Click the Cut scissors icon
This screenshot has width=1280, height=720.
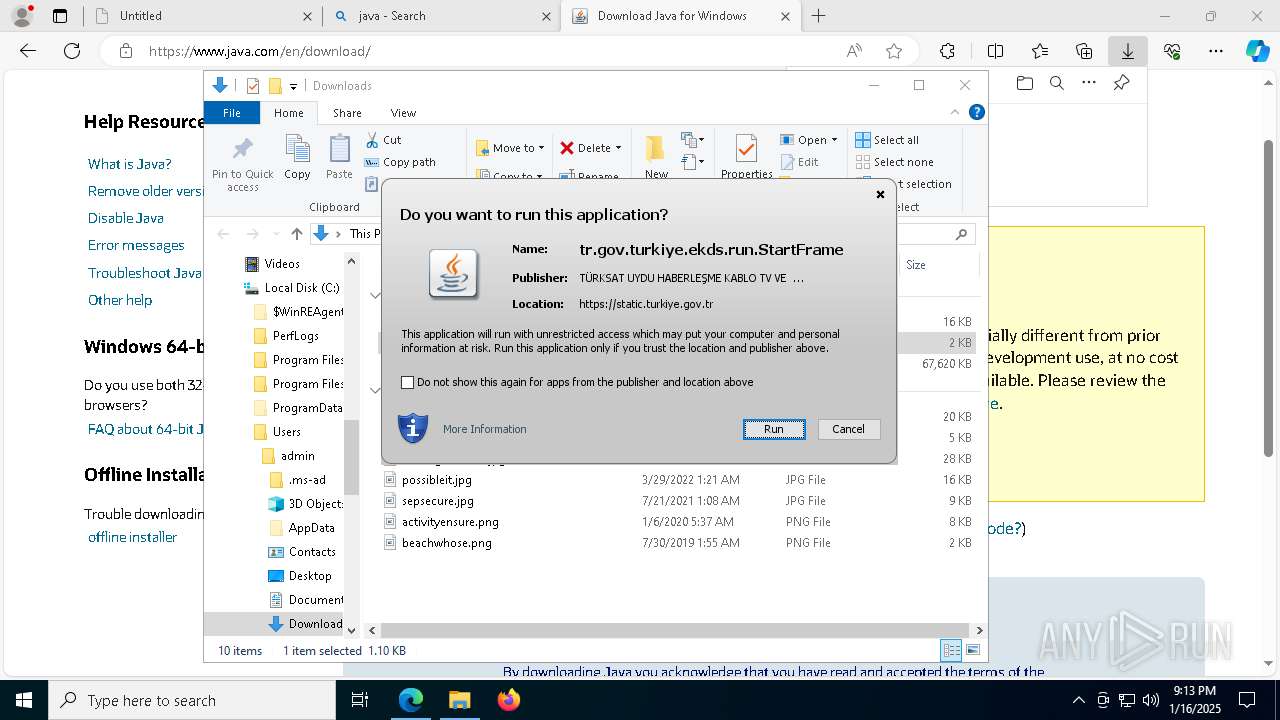click(373, 140)
